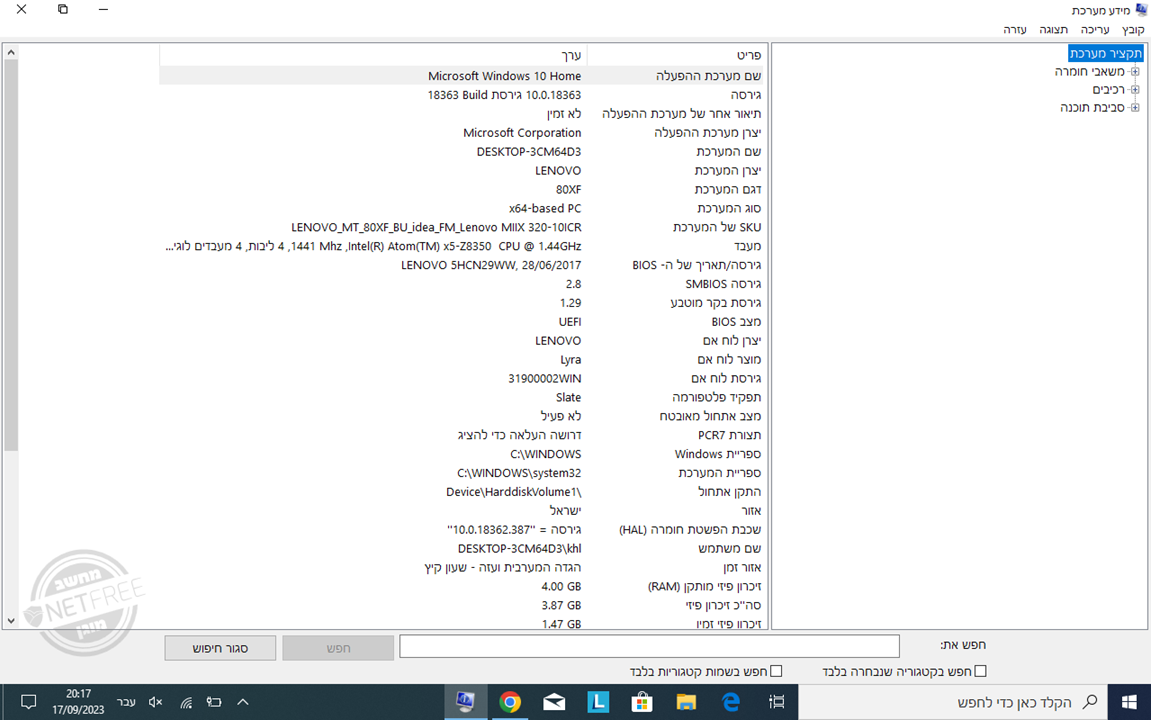
Task: Click the scrollbar down arrow
Action: 10,620
